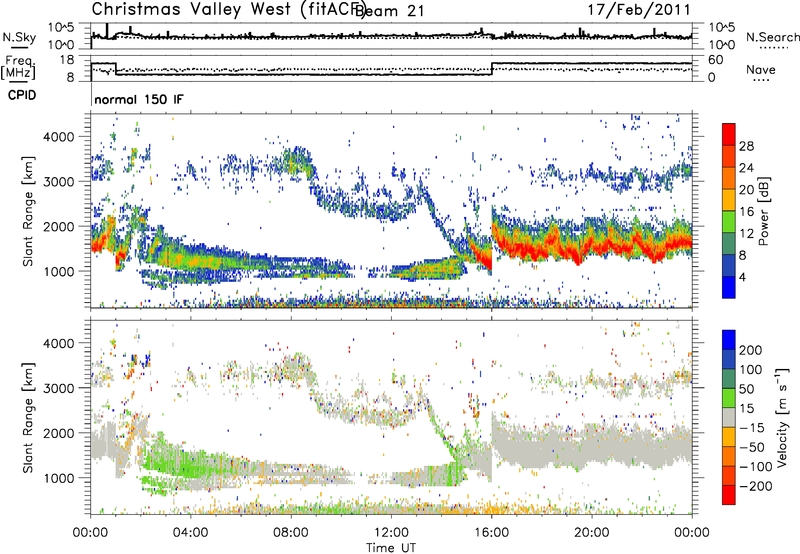The width and height of the screenshot is (800, 554).
Task: Click the "CPID" row label
Action: click(22, 95)
